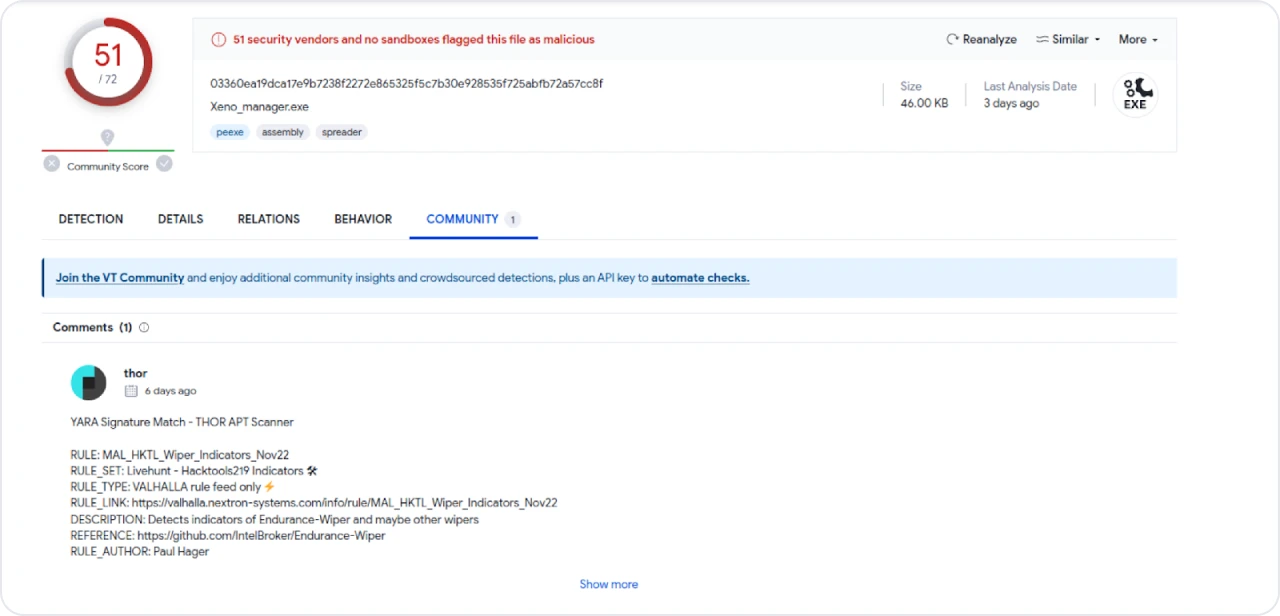Click the Reanalyze refresh icon
The image size is (1280, 616).
pos(952,40)
